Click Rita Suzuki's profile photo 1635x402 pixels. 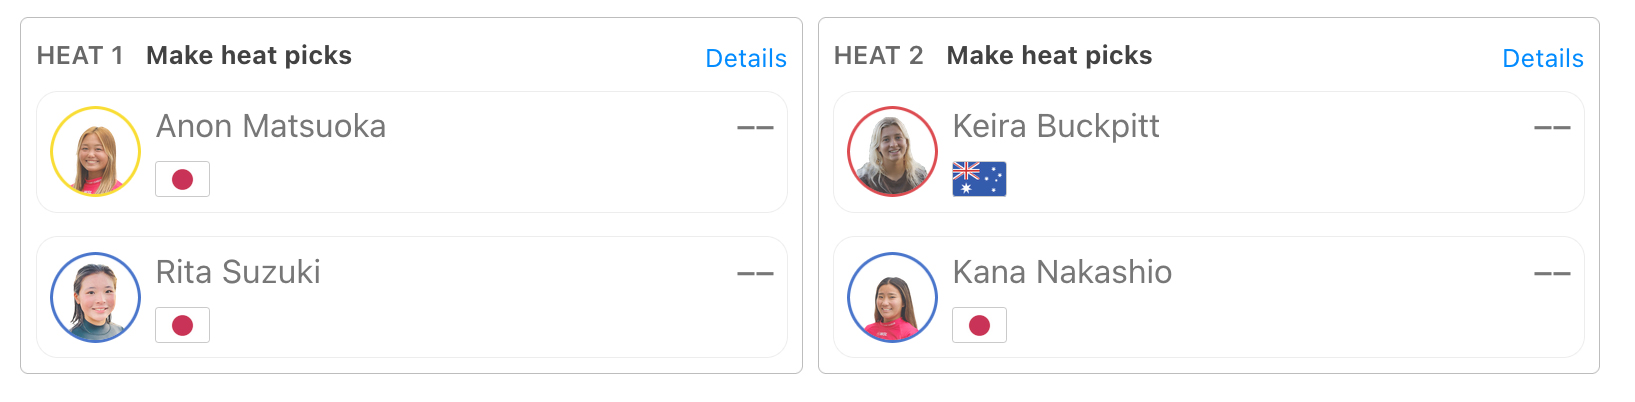tap(95, 297)
